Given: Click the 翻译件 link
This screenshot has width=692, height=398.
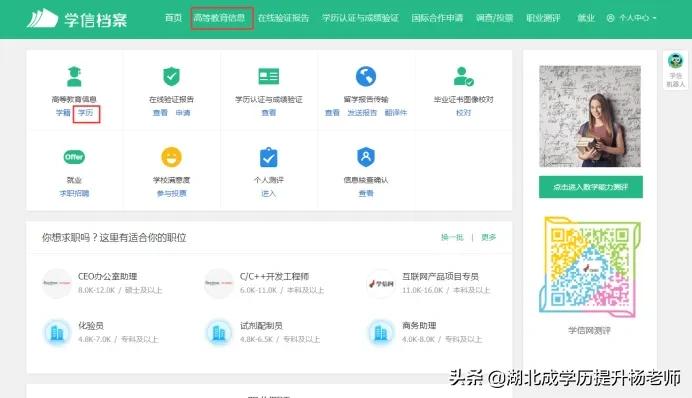Looking at the screenshot, I should tap(396, 113).
